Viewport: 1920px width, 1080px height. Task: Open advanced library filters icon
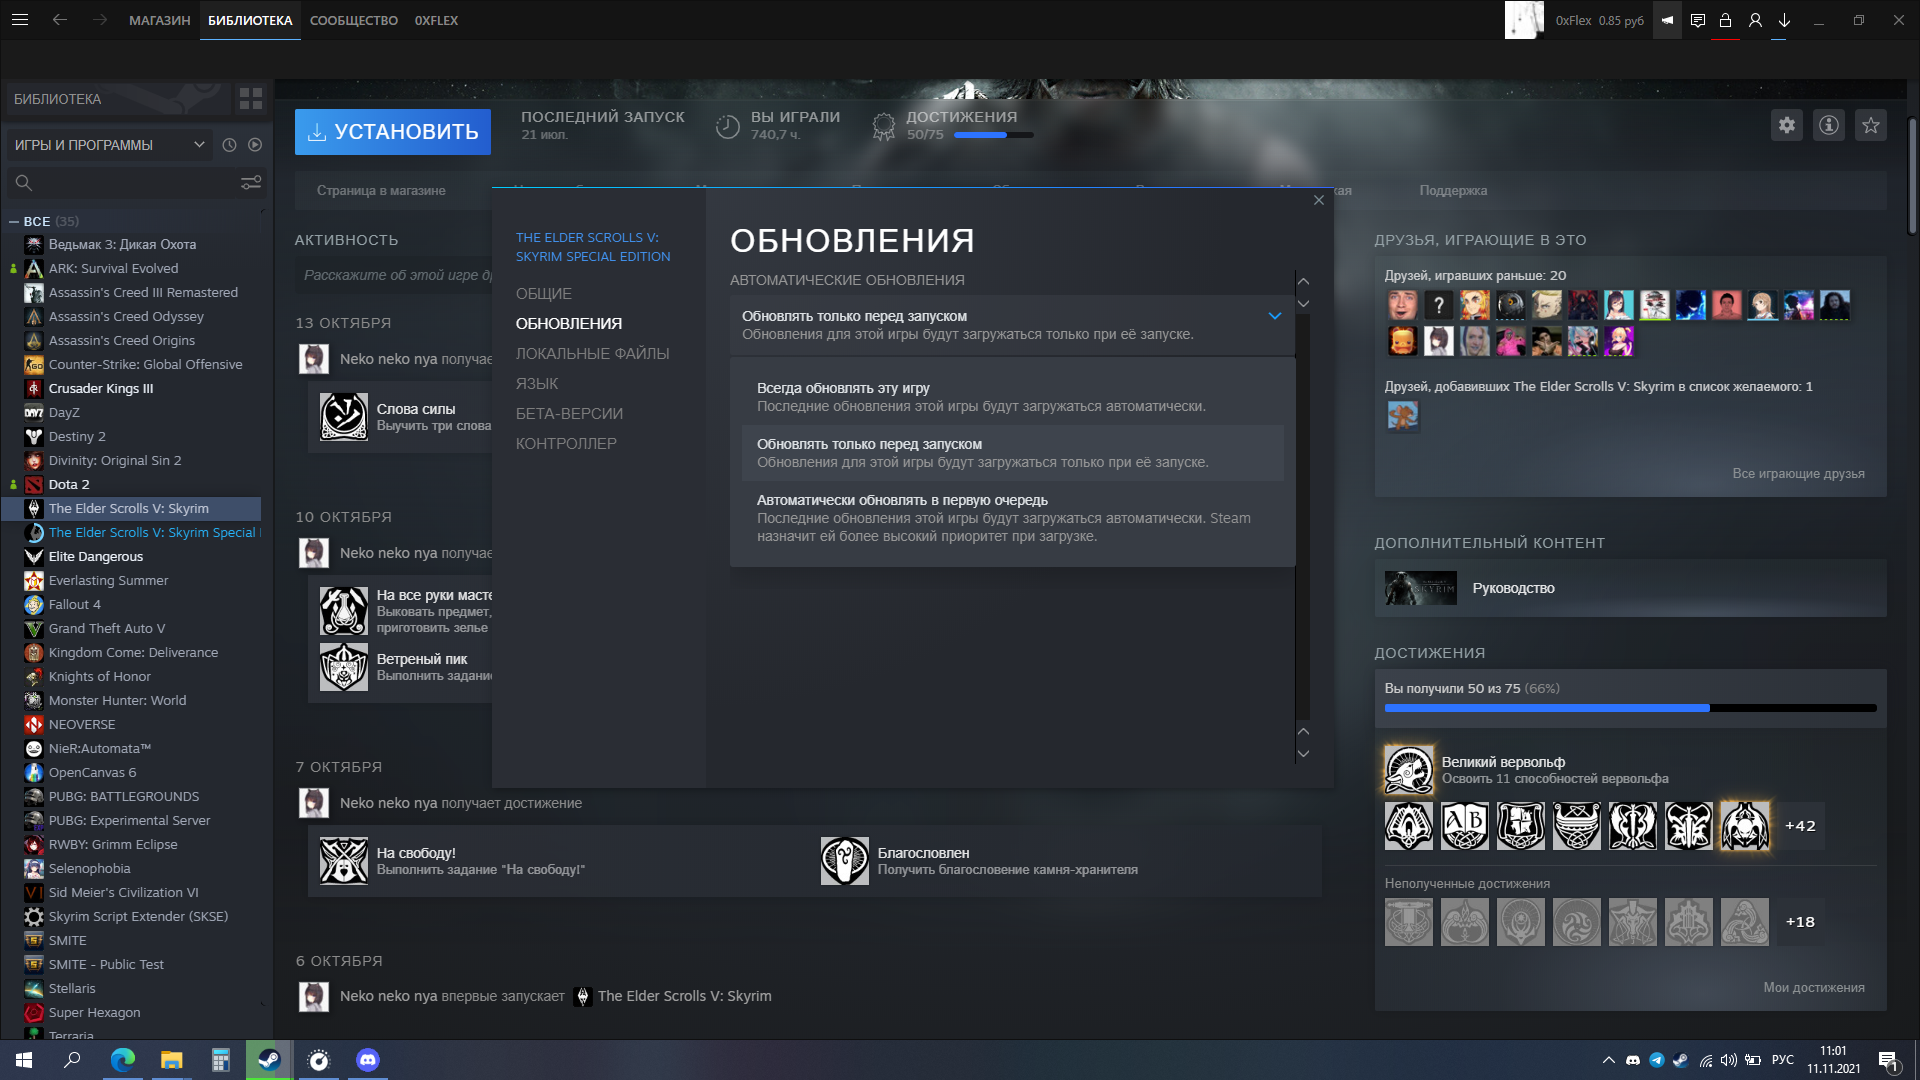(x=251, y=183)
